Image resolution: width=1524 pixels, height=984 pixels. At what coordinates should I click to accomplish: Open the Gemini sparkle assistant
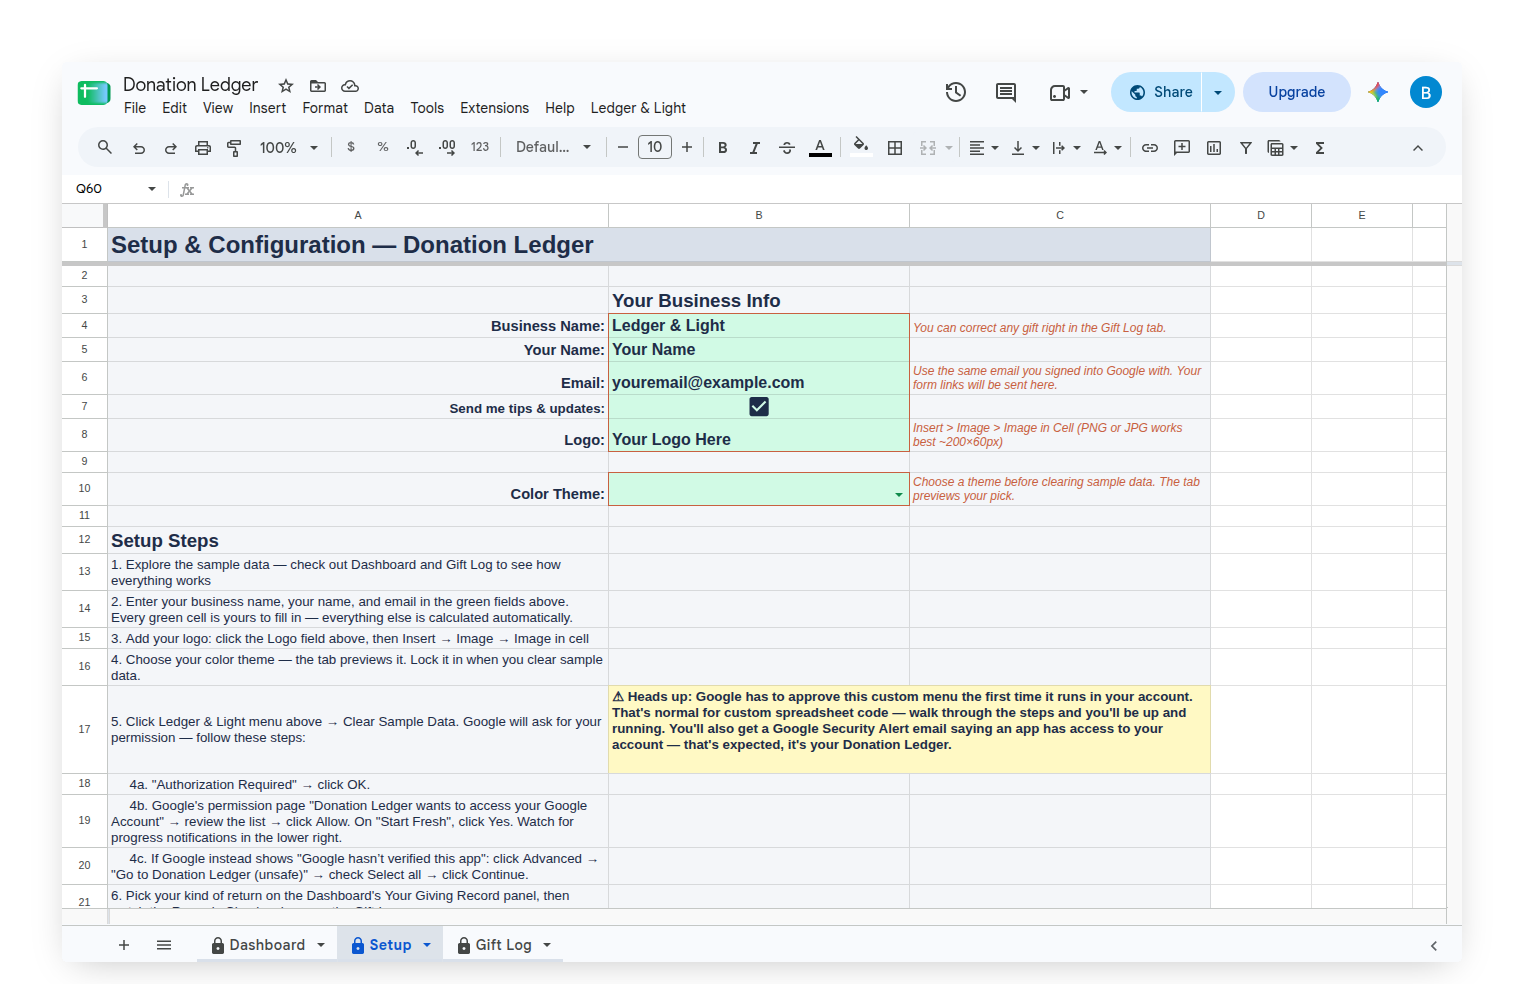1378,92
